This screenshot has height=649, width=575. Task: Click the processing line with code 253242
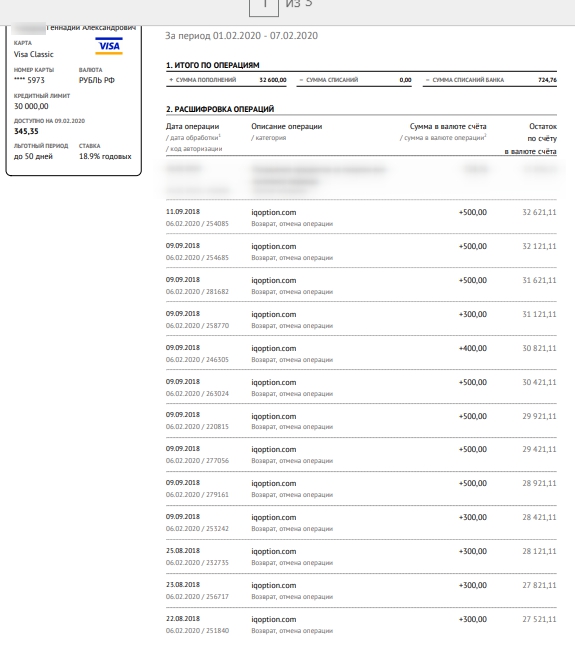click(197, 528)
